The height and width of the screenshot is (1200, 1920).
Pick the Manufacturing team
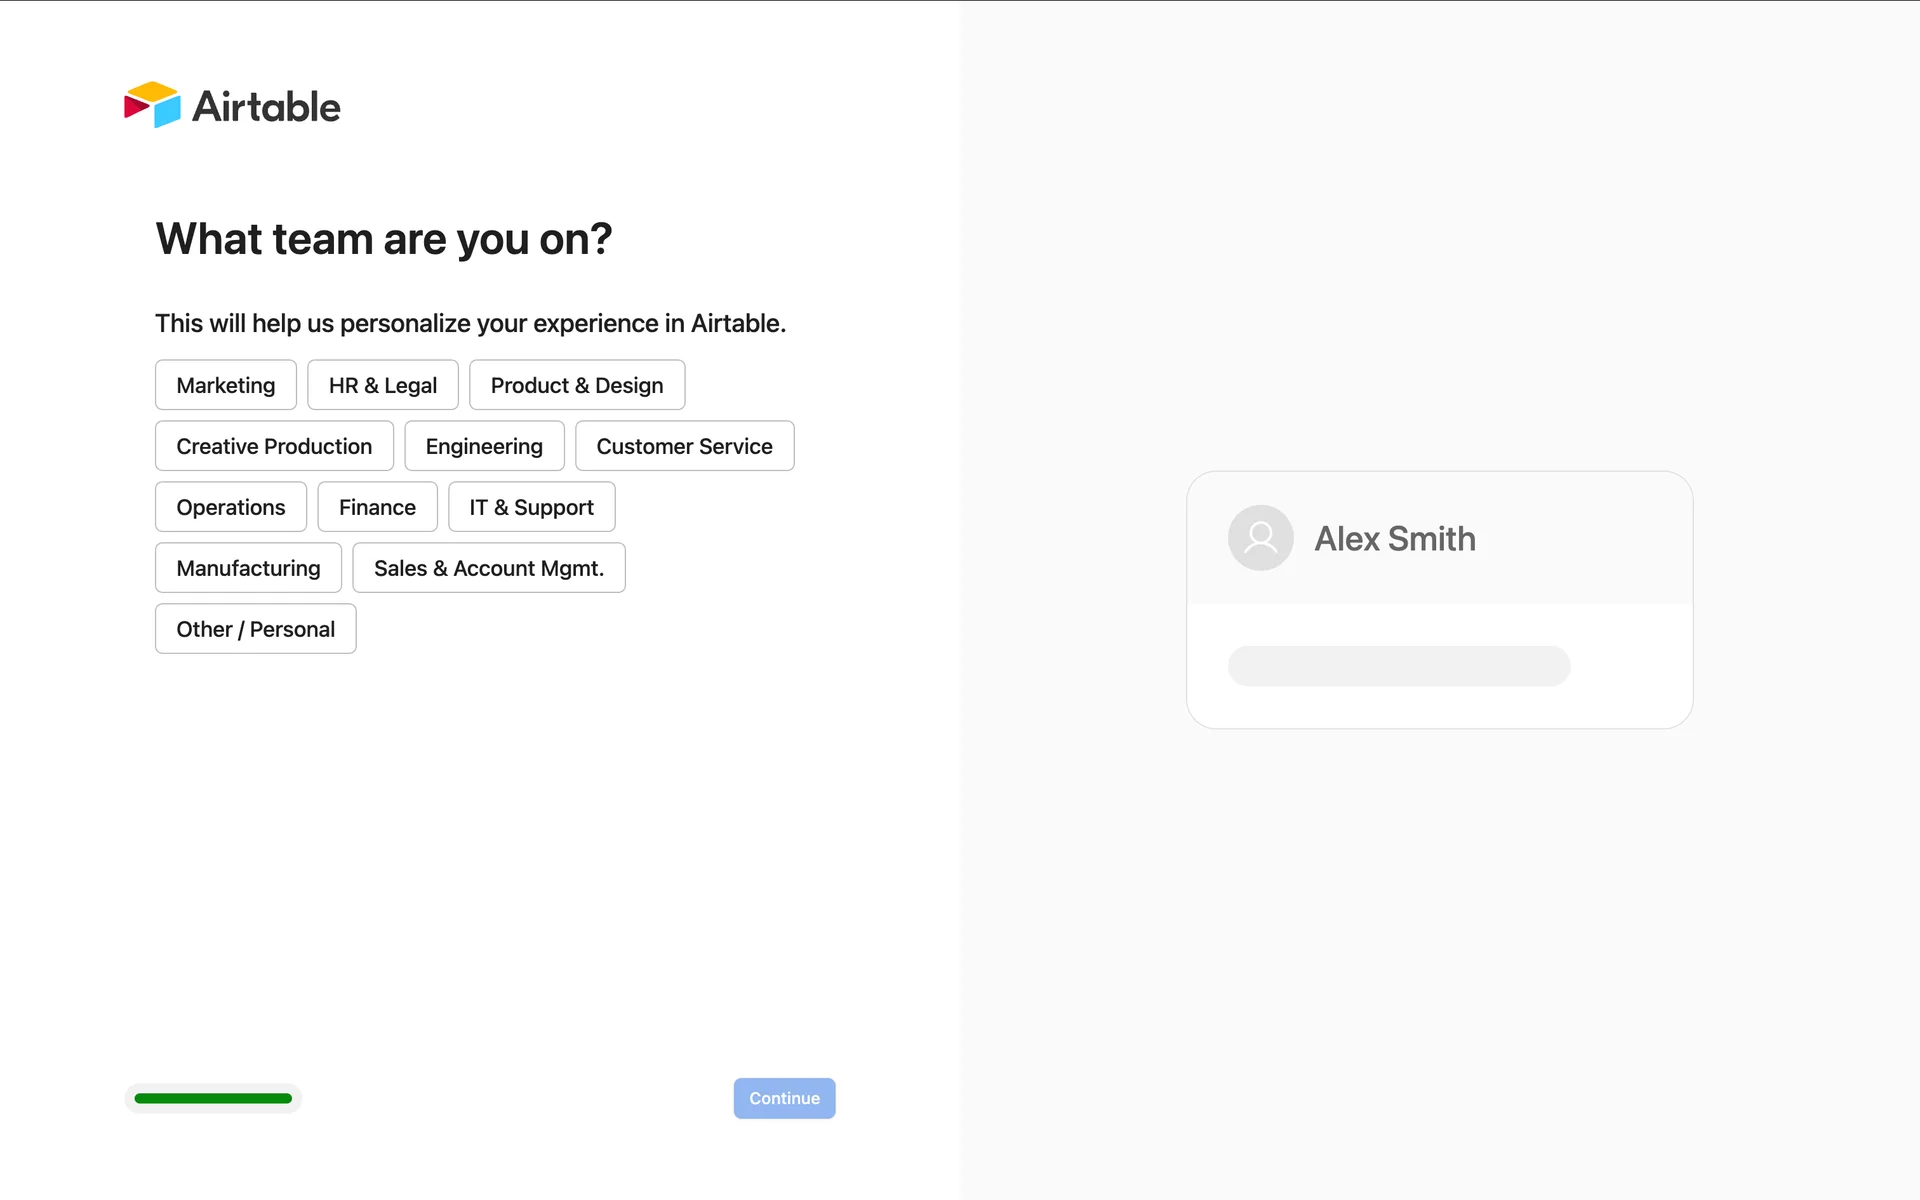[x=248, y=568]
